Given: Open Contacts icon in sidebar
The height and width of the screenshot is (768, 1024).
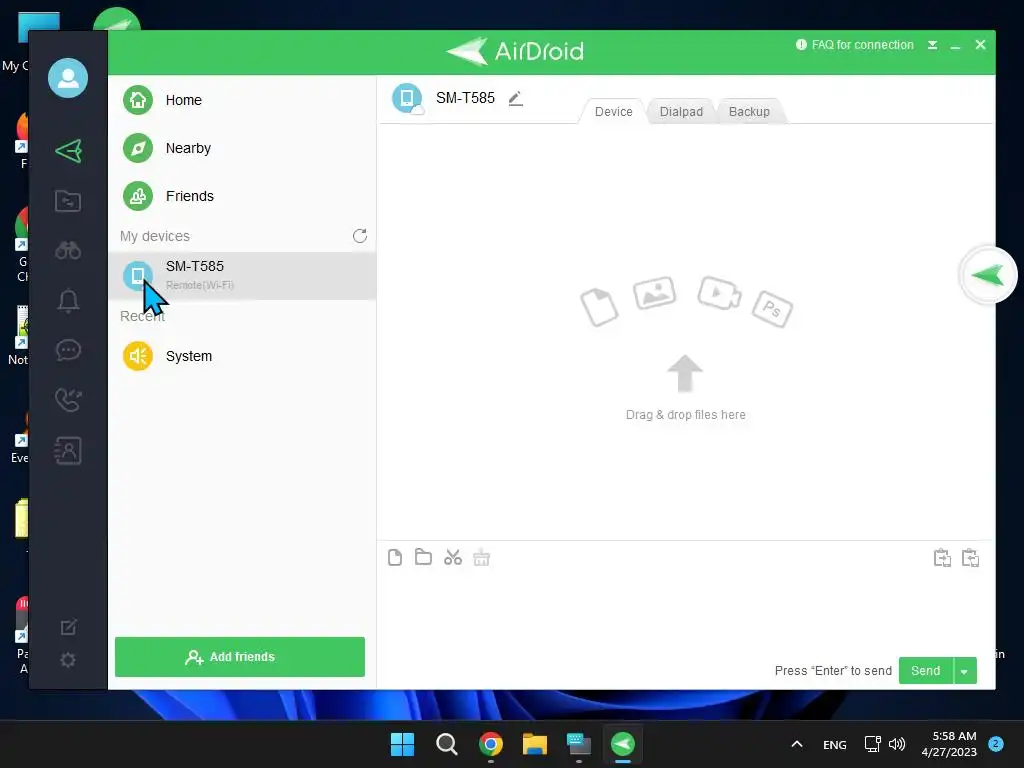Looking at the screenshot, I should click(68, 451).
